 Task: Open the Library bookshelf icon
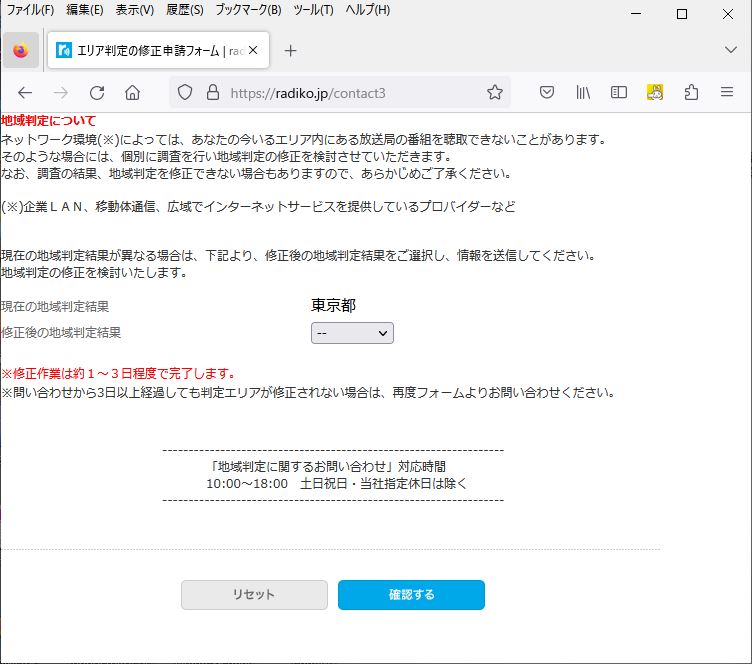coord(583,93)
